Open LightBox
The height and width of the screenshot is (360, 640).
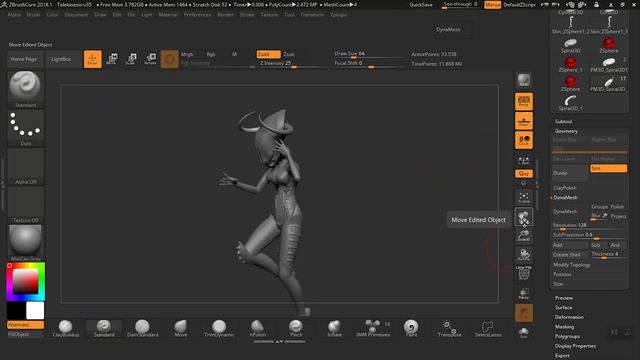tap(61, 59)
